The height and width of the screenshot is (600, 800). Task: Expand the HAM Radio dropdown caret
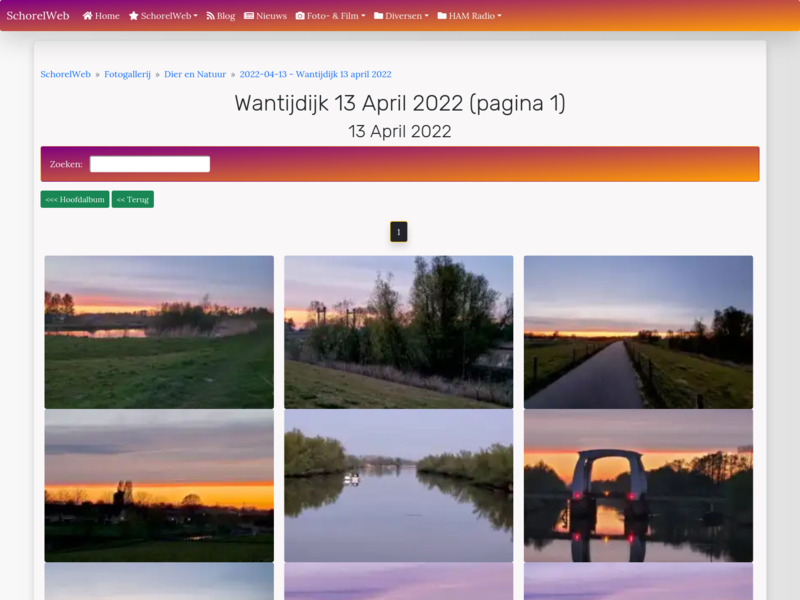tap(499, 16)
